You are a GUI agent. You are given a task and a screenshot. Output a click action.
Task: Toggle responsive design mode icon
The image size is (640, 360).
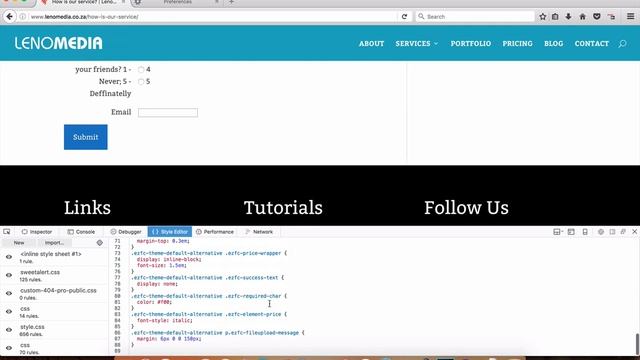[x=585, y=232]
